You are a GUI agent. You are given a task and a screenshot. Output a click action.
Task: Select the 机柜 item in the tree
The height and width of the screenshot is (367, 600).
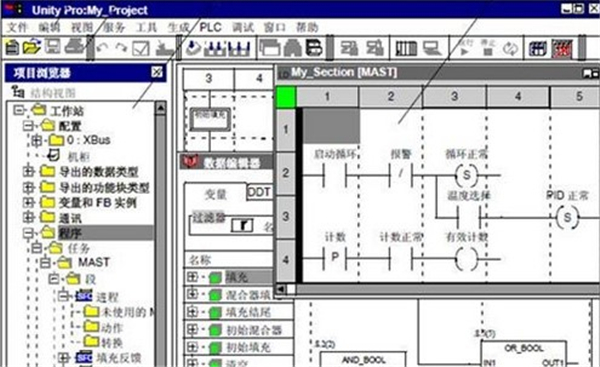point(78,156)
